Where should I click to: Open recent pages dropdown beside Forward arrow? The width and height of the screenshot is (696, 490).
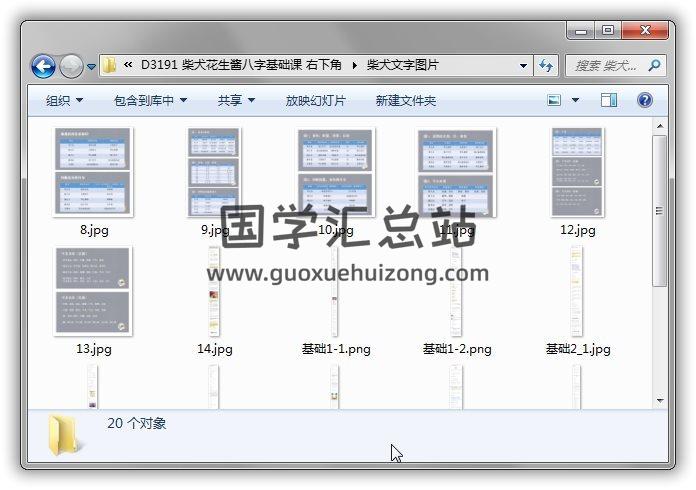tap(91, 67)
